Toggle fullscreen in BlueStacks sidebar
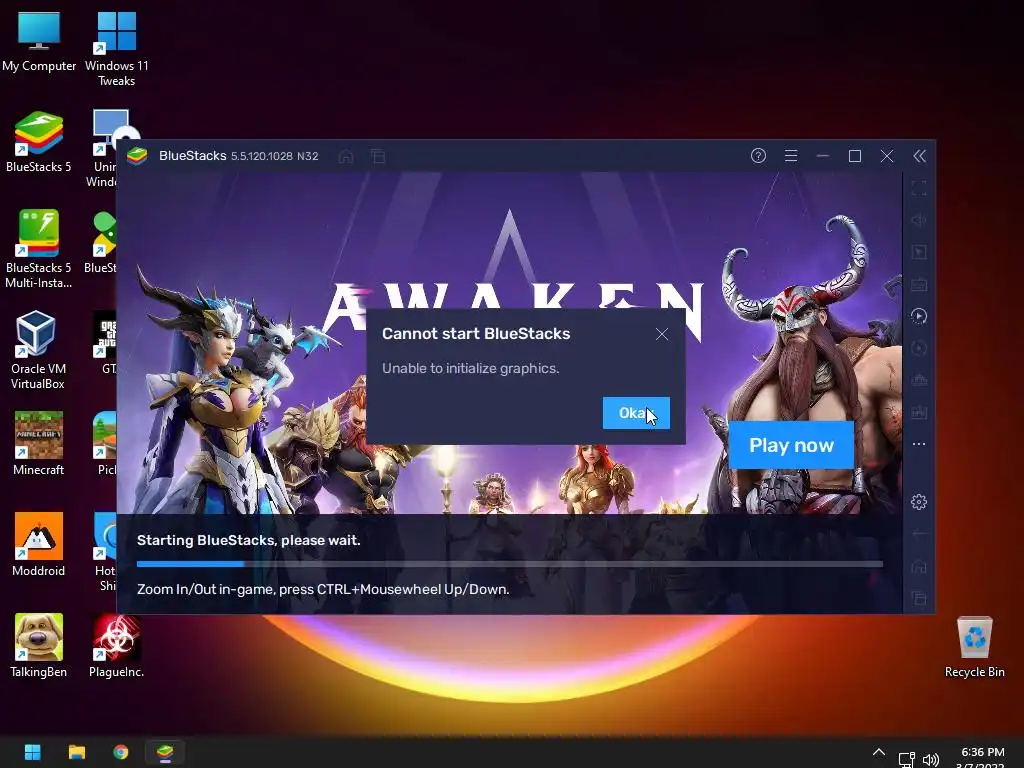The height and width of the screenshot is (768, 1024). [x=919, y=189]
